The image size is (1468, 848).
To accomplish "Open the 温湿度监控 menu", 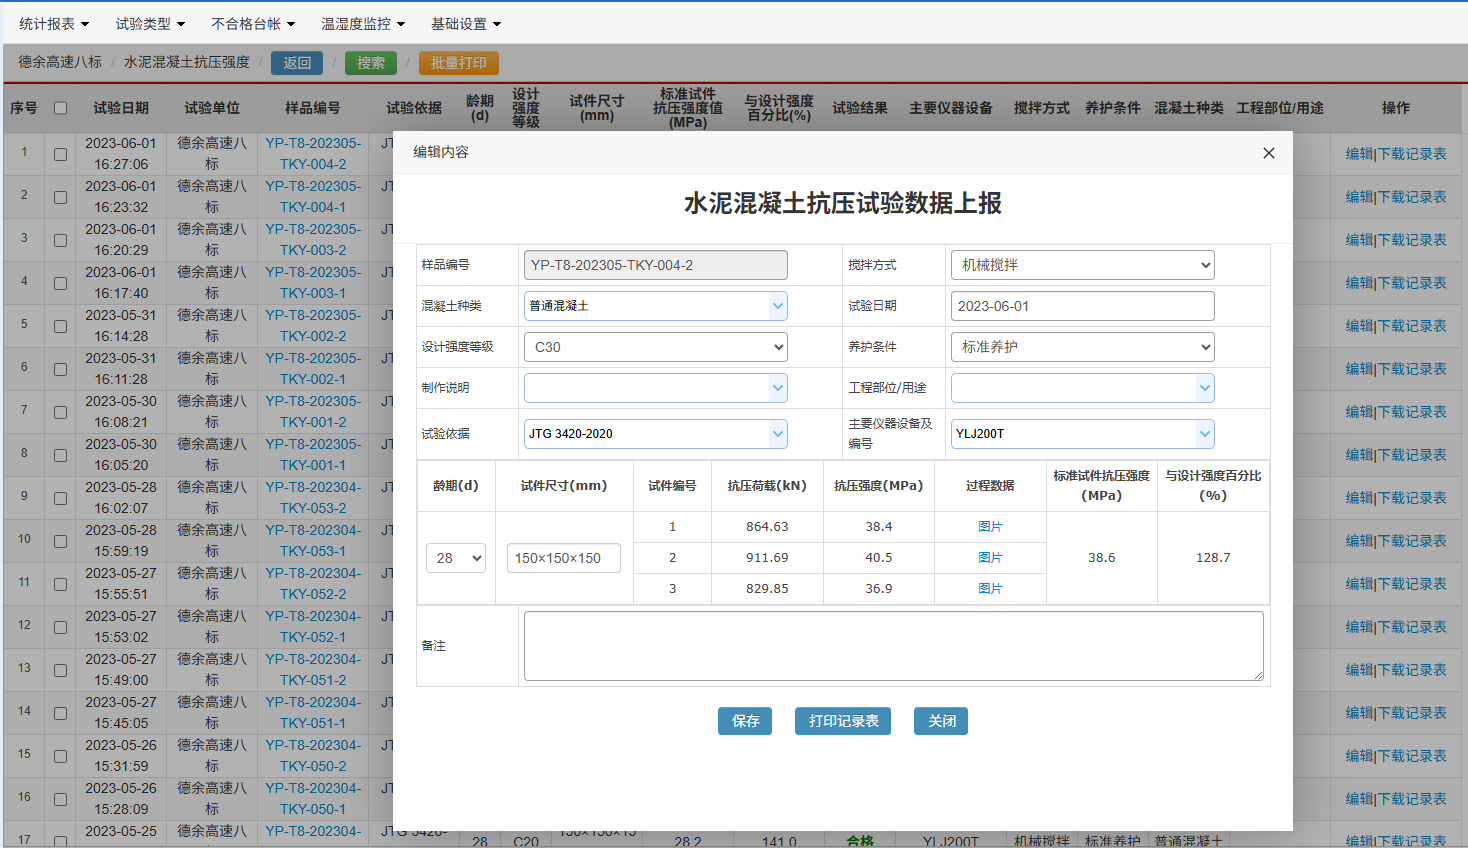I will pos(362,24).
